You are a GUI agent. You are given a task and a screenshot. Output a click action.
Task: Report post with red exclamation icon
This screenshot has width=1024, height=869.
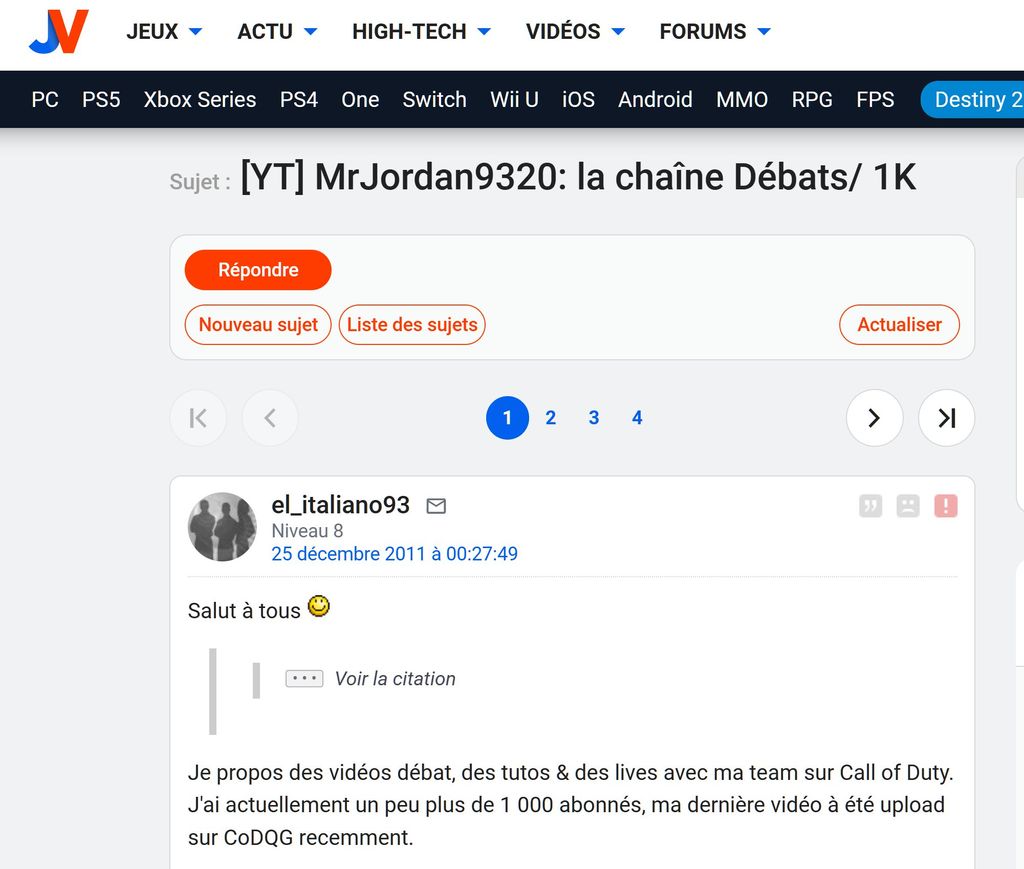coord(946,506)
